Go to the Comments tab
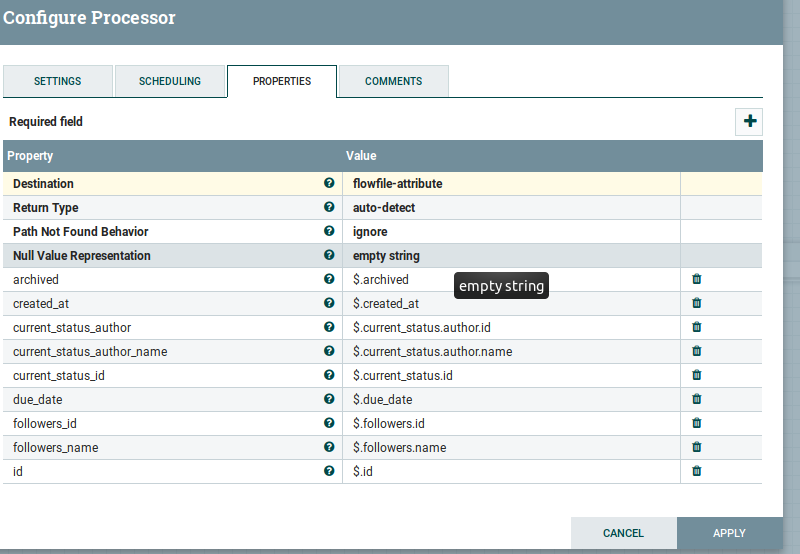 point(393,82)
